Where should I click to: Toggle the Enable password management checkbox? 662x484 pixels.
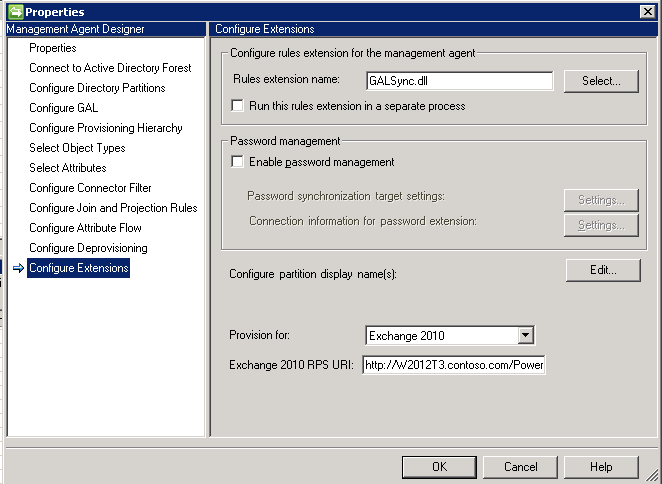(237, 161)
